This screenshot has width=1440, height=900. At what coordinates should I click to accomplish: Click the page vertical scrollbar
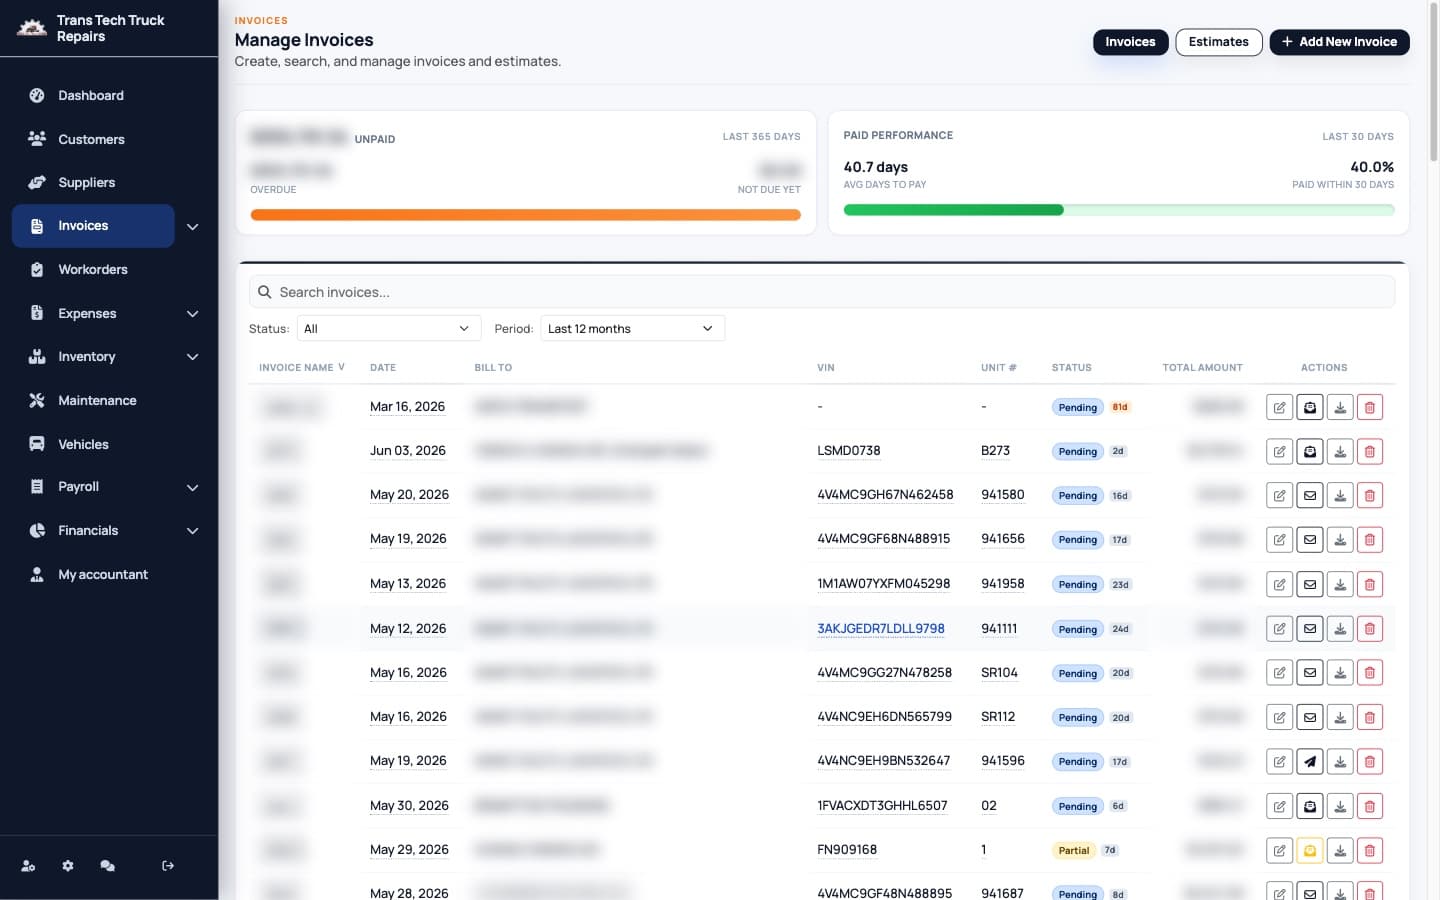tap(1433, 84)
